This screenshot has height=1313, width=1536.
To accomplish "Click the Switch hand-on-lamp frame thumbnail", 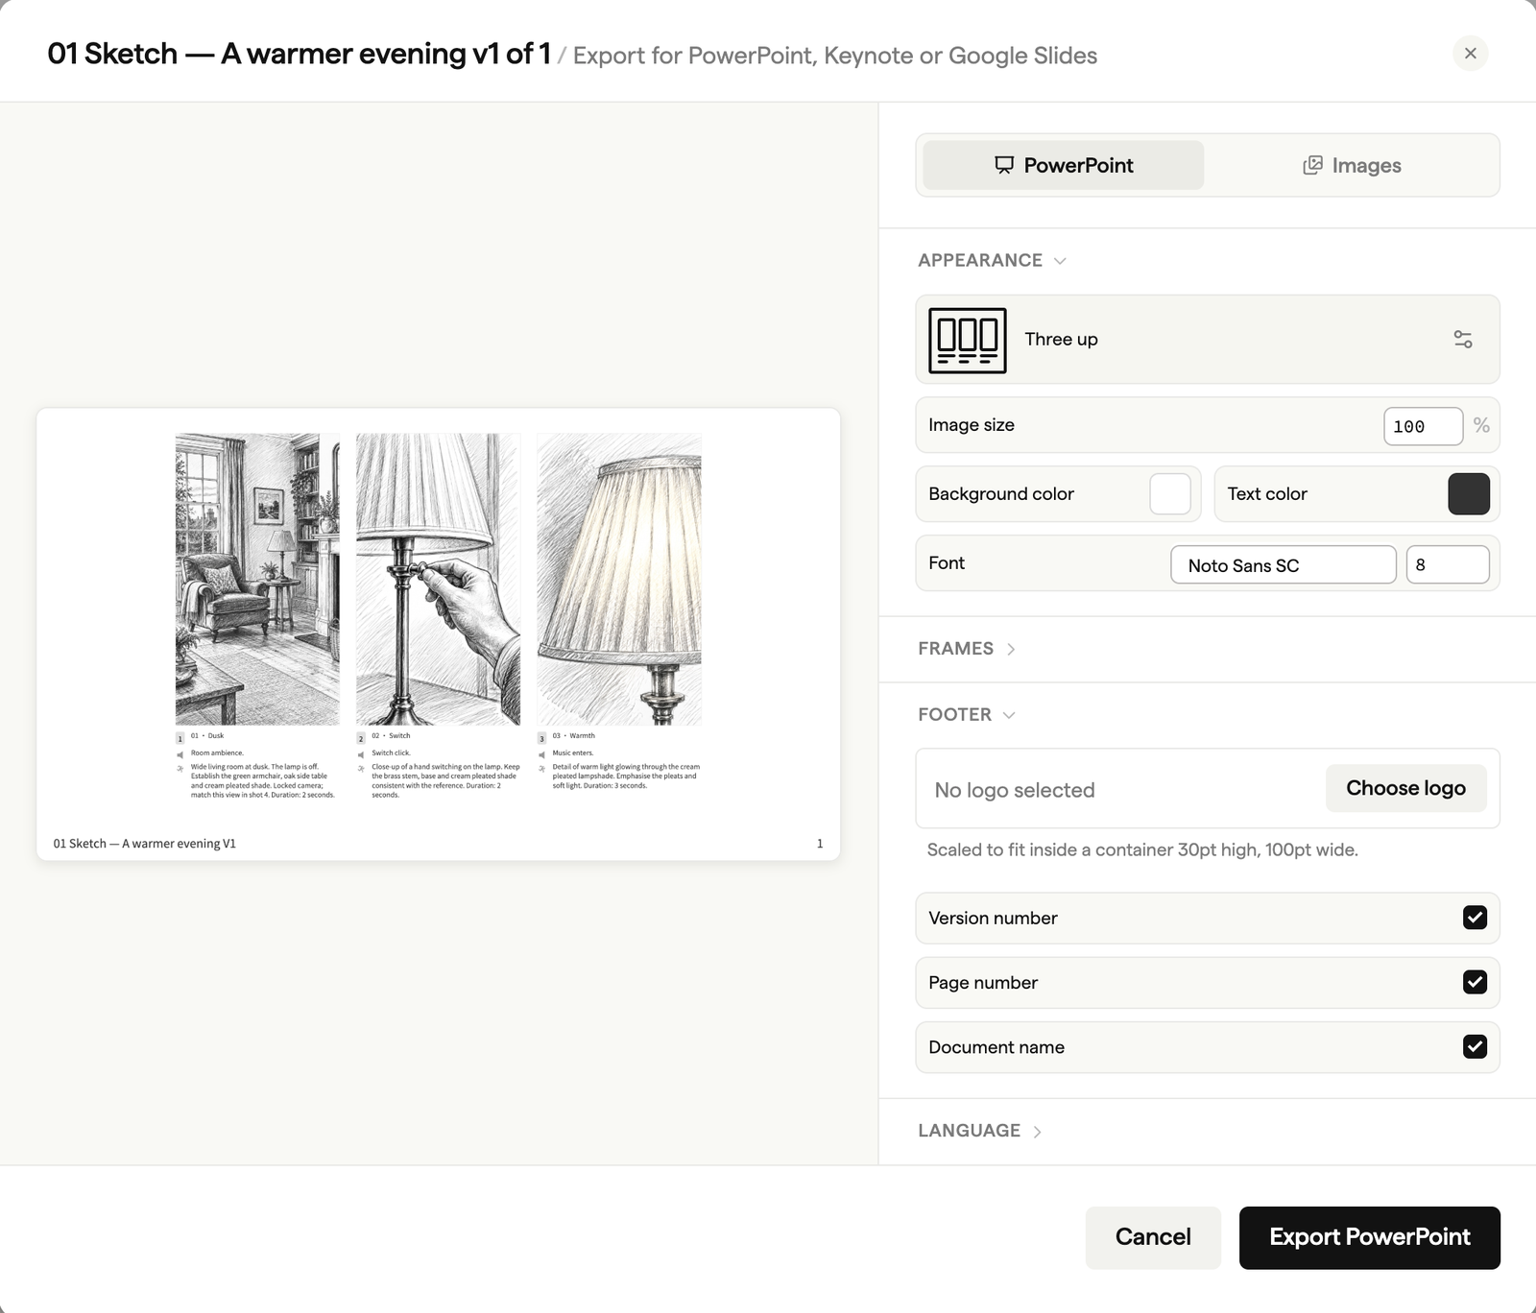I will 438,579.
